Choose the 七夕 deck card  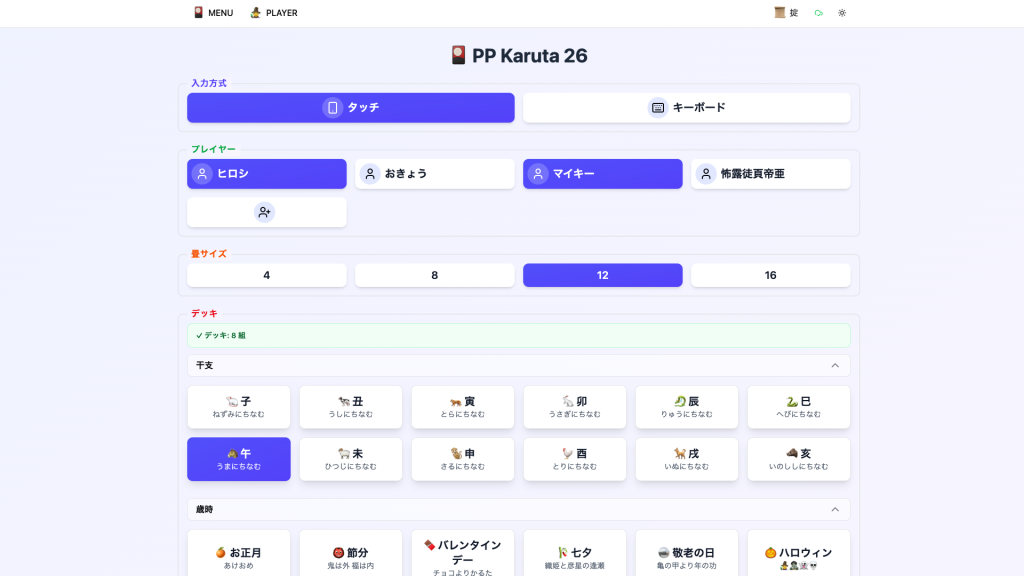point(575,555)
